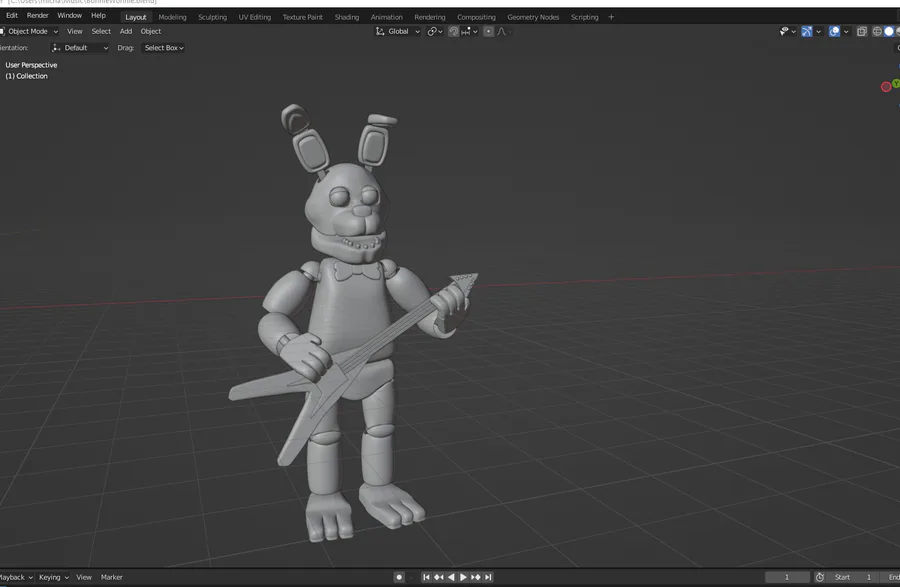The width and height of the screenshot is (900, 587).
Task: Switch to the Modeling workspace tab
Action: point(172,17)
